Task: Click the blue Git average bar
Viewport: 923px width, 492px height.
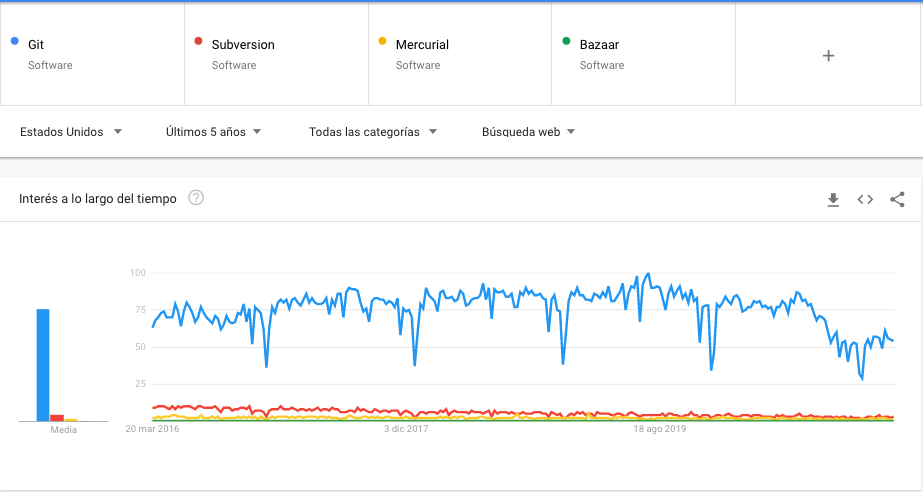Action: 43,365
